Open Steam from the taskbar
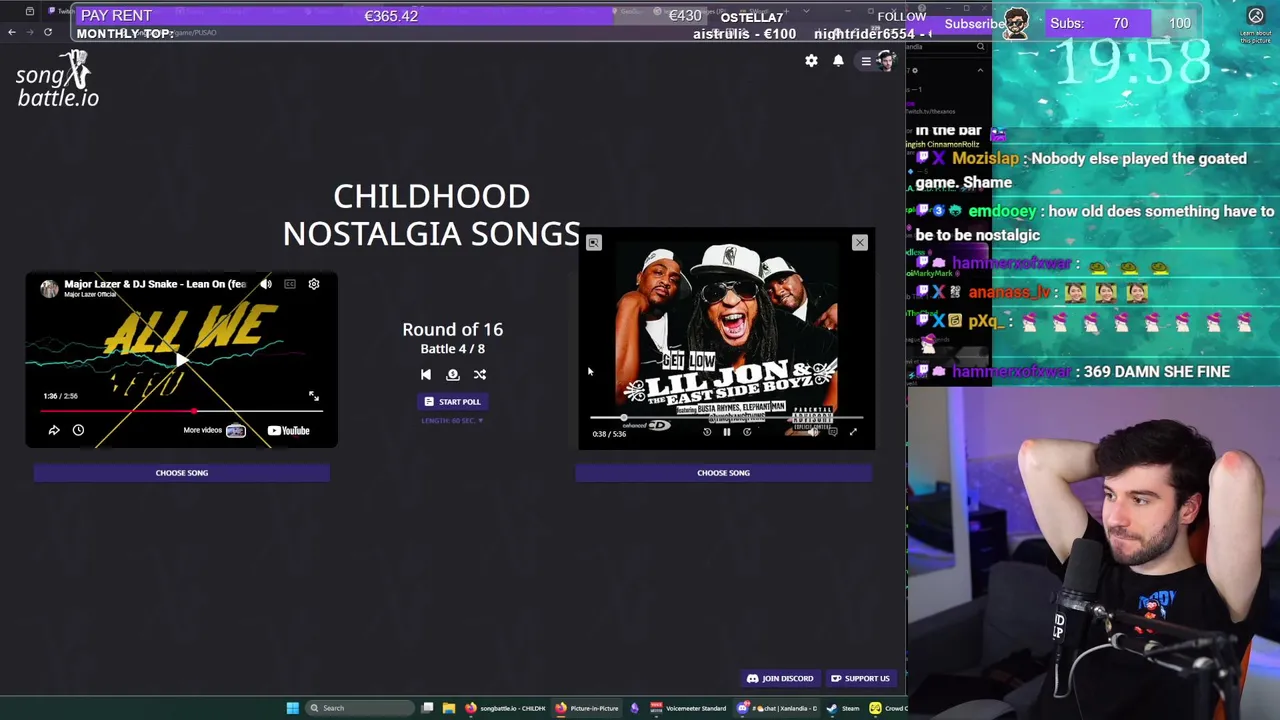 (843, 708)
